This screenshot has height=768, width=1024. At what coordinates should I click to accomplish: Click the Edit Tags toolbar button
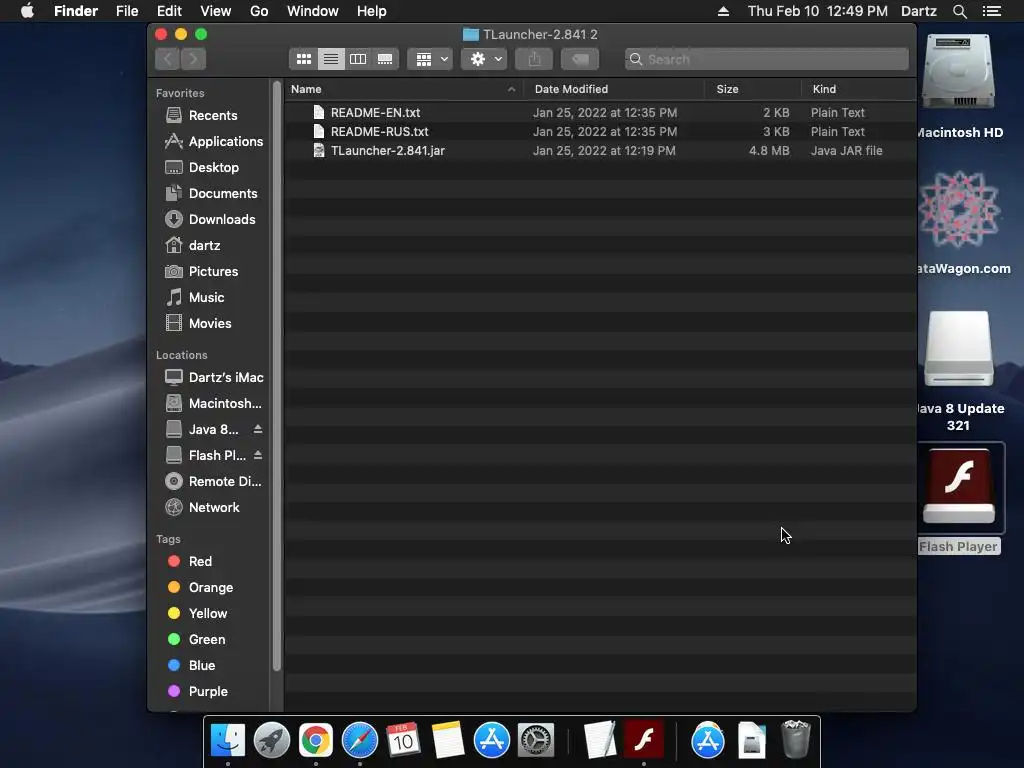(580, 59)
